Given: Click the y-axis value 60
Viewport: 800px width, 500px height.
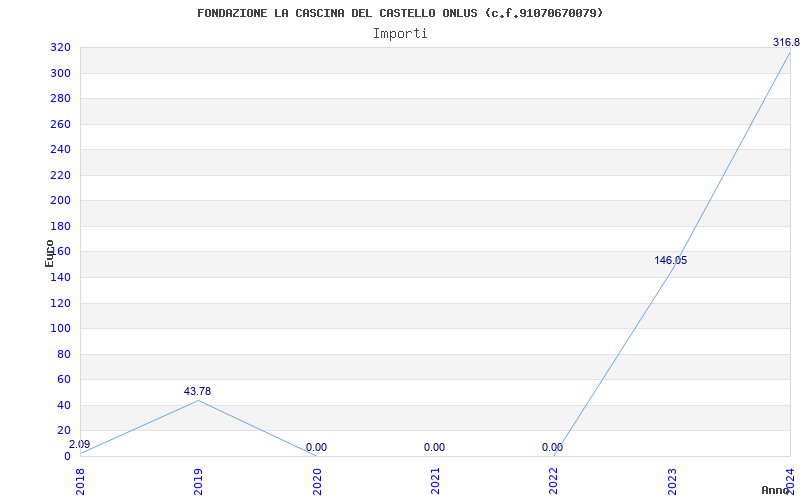Looking at the screenshot, I should 64,380.
